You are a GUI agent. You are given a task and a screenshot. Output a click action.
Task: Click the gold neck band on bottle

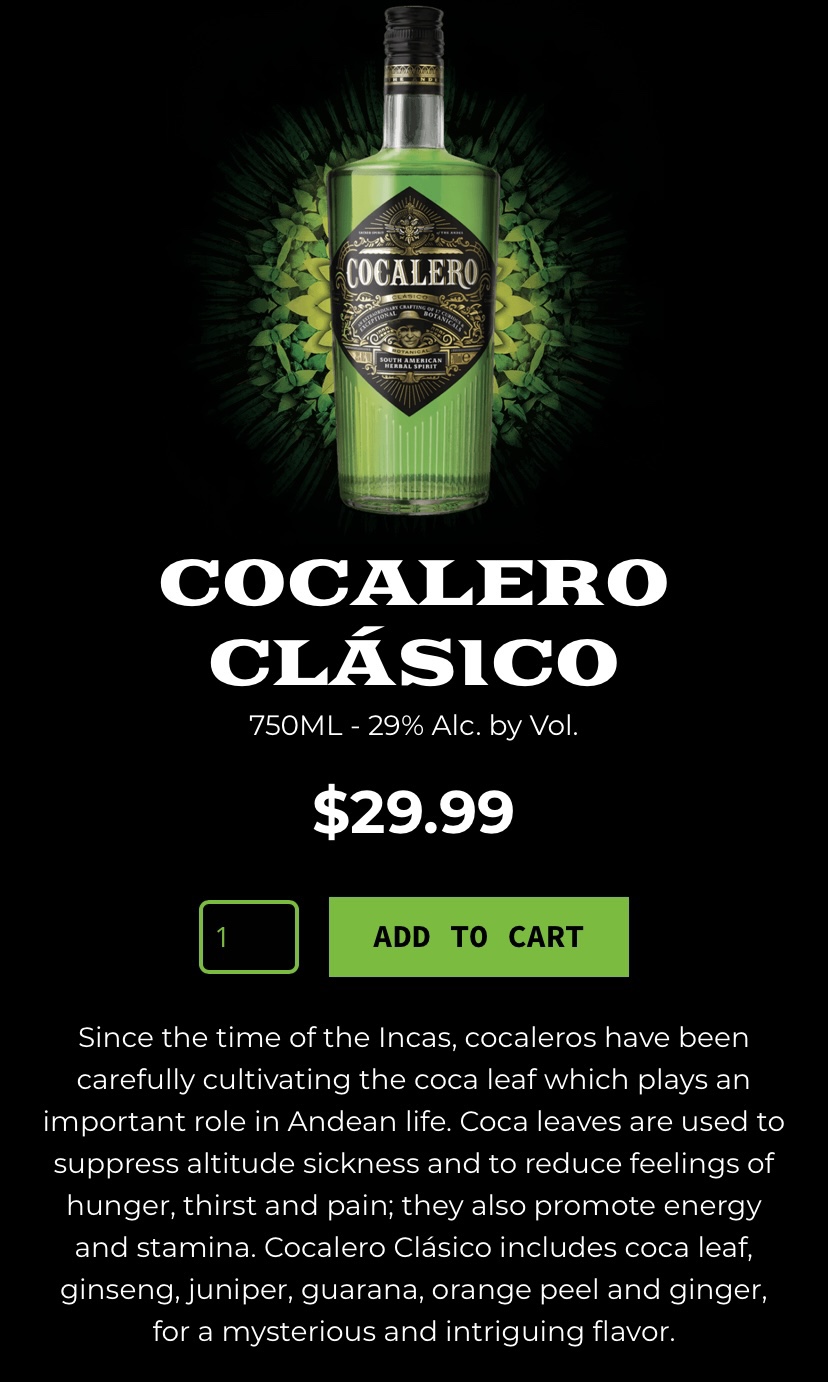point(414,77)
